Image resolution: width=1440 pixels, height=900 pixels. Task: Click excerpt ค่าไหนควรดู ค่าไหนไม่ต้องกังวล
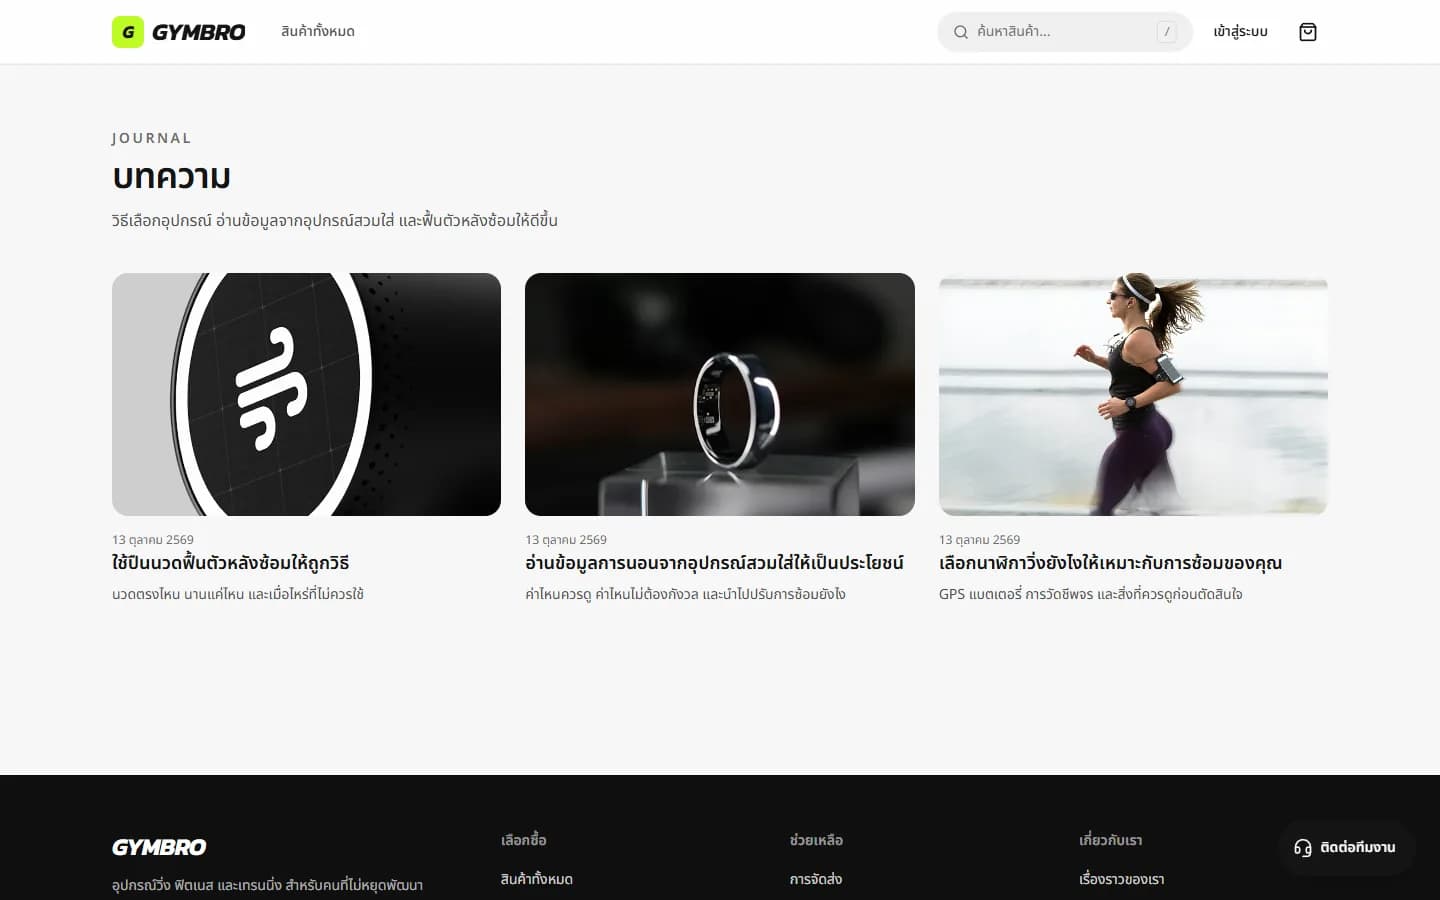tap(685, 594)
